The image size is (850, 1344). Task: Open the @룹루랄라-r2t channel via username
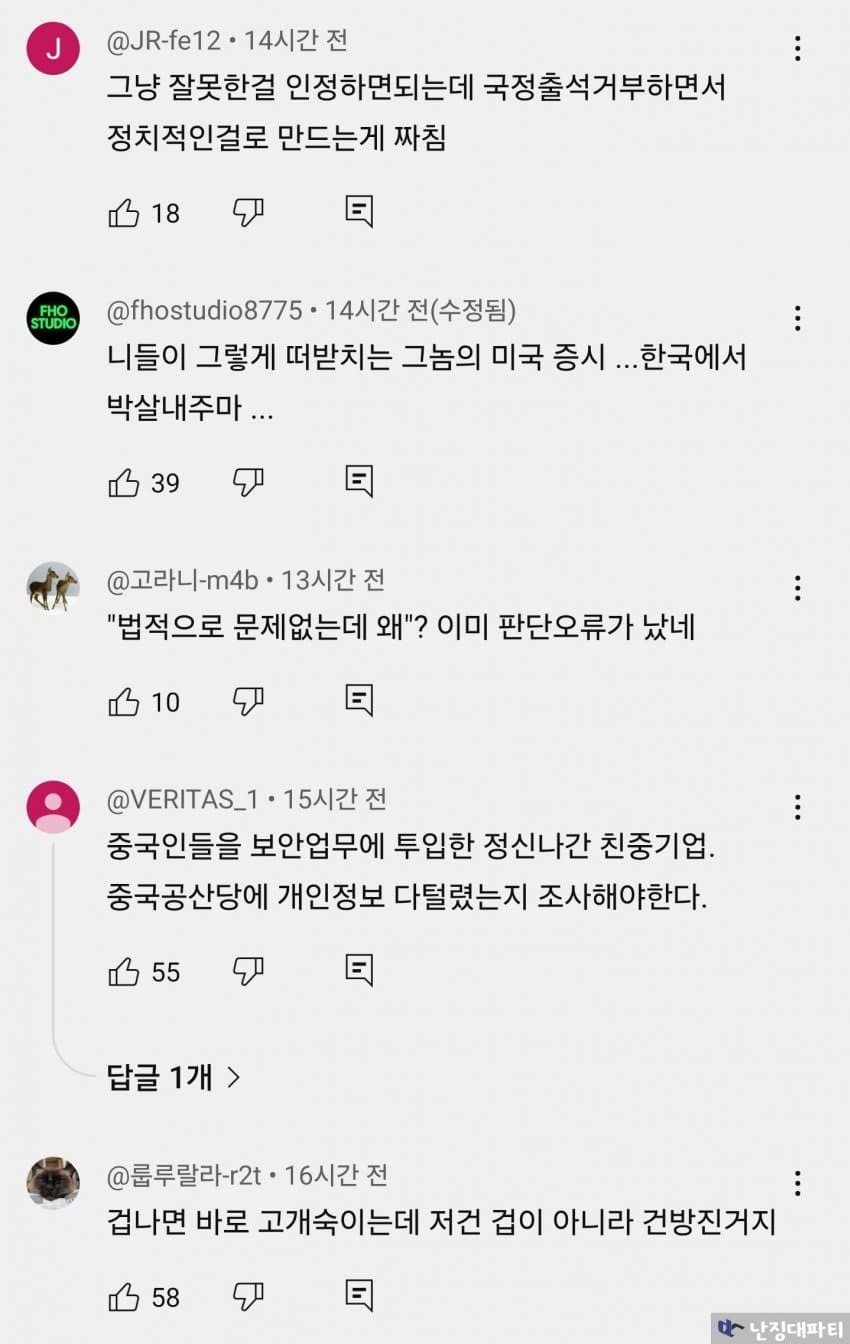(184, 1175)
